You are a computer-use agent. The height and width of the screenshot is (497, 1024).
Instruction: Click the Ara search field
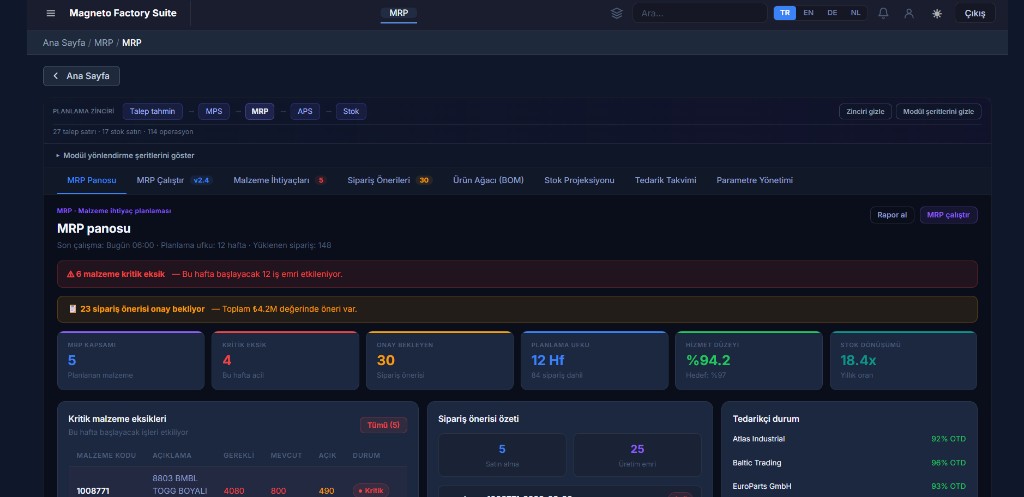(700, 13)
